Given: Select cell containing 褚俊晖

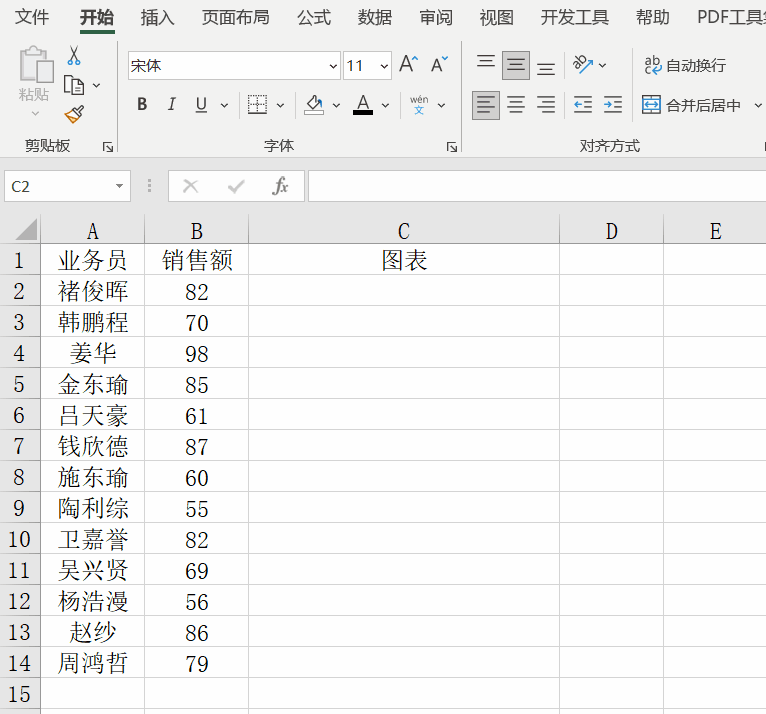Looking at the screenshot, I should [93, 291].
